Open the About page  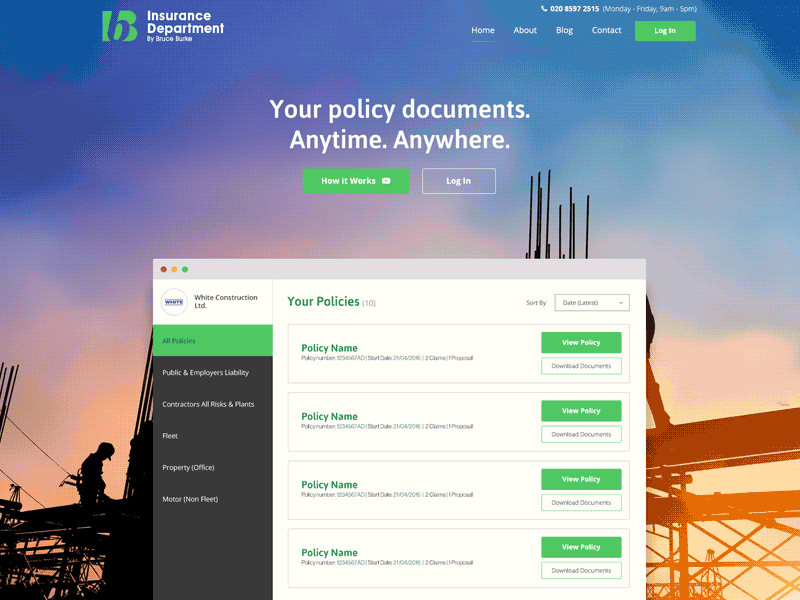525,30
